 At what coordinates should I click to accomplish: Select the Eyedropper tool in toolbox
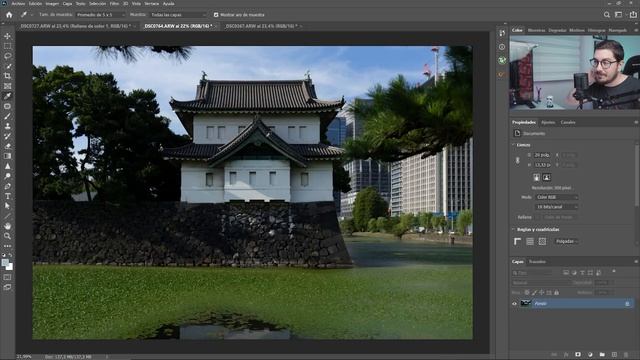tap(7, 96)
